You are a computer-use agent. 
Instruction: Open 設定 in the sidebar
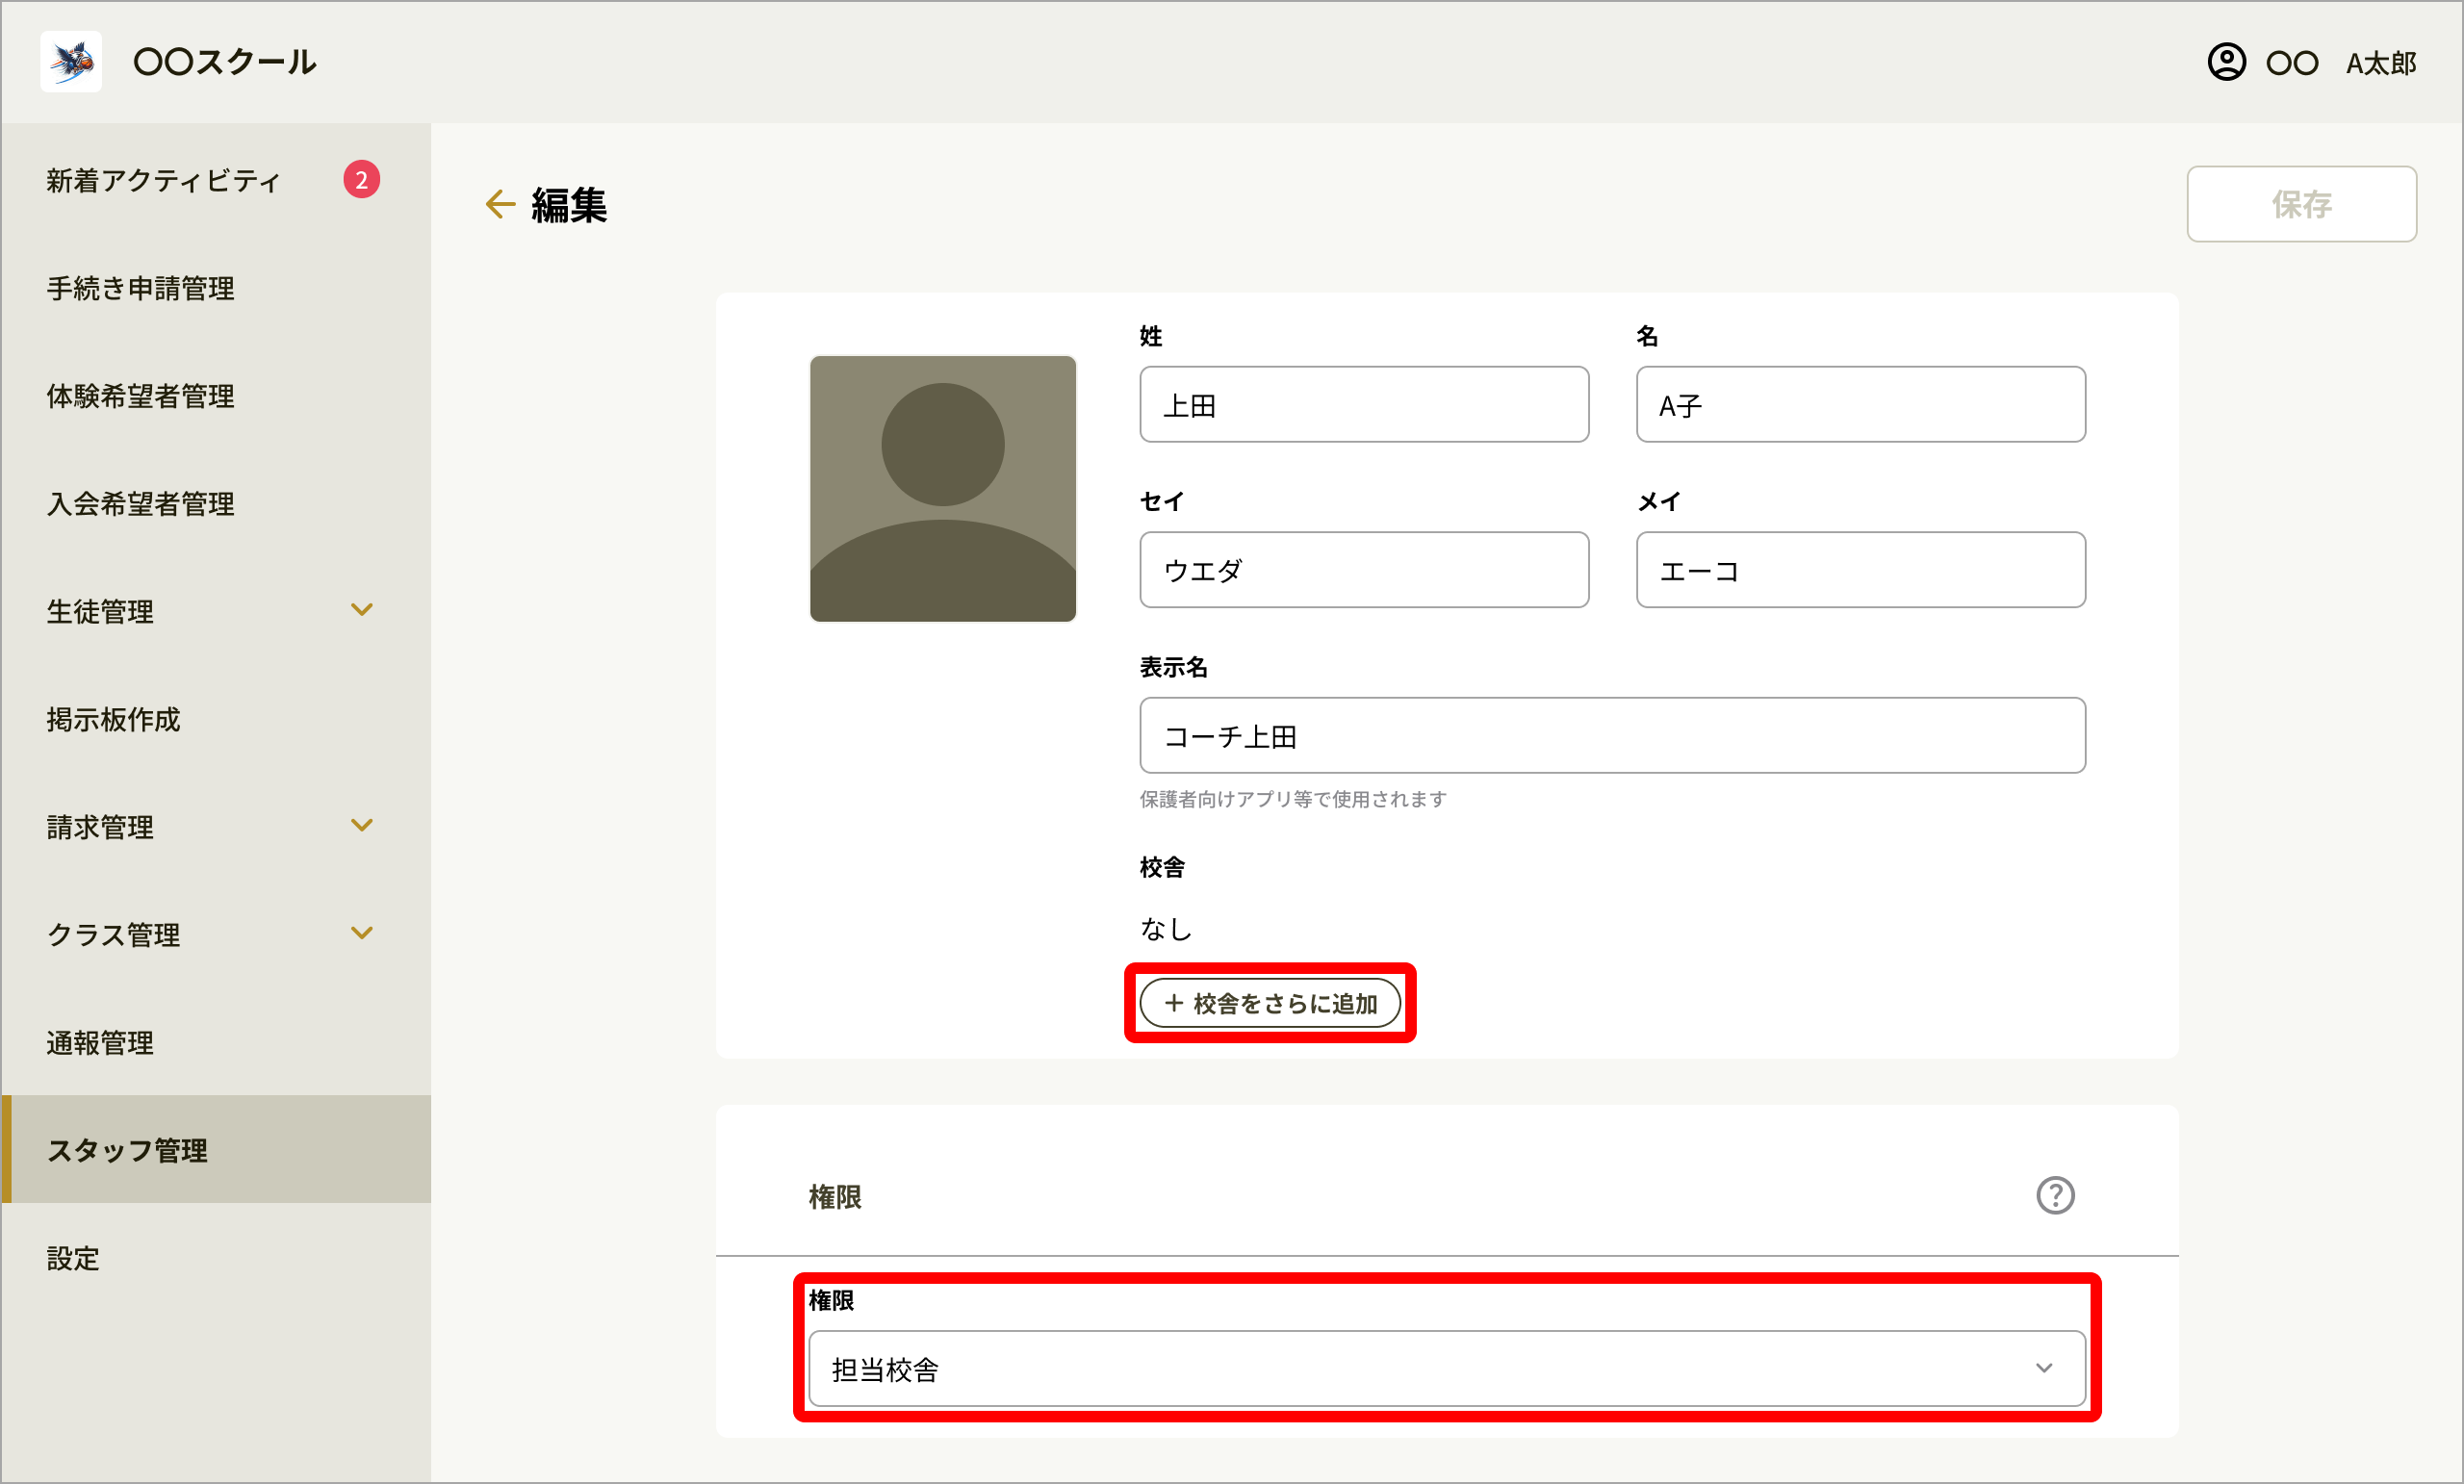[216, 1257]
